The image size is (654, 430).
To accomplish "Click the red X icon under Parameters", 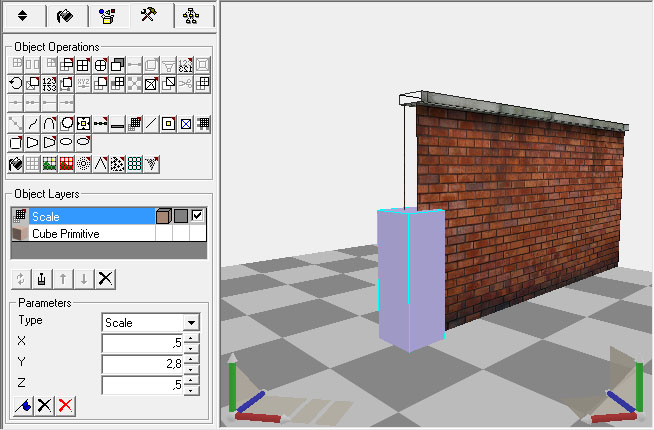I will tap(65, 405).
